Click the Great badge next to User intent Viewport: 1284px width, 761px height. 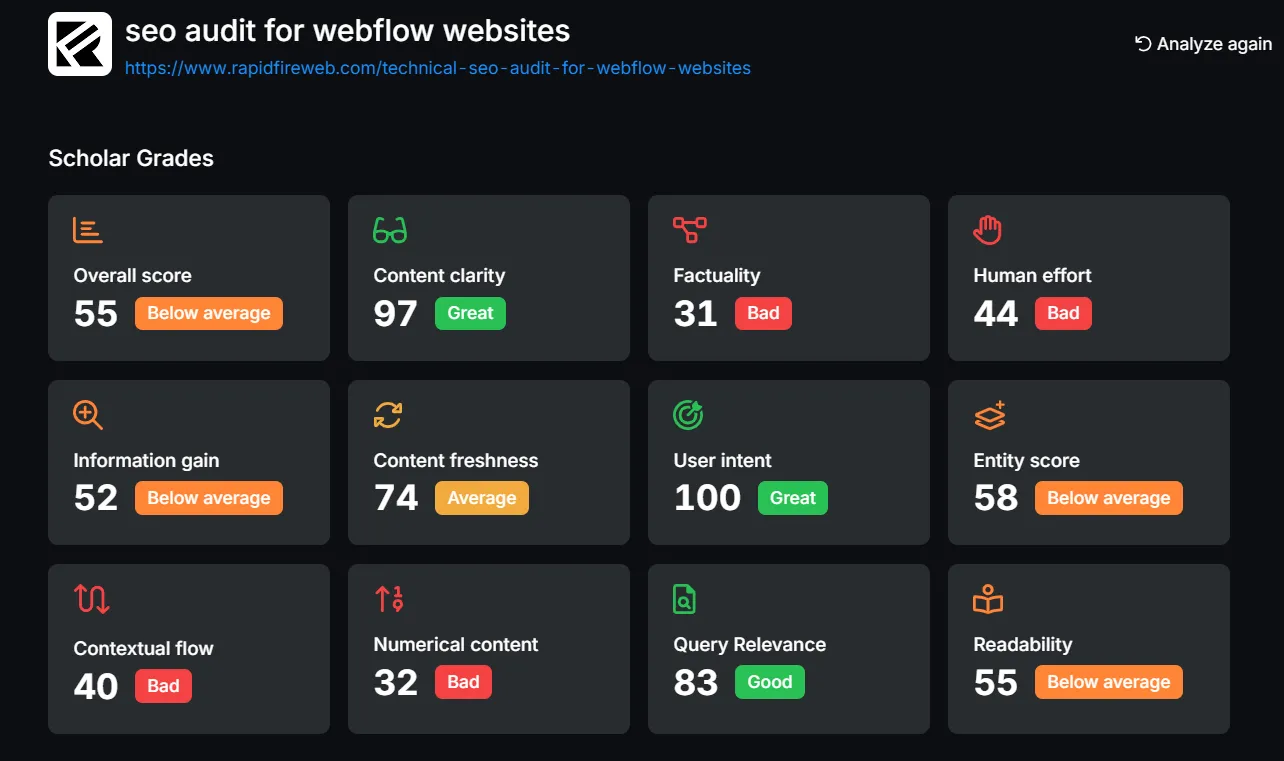(x=793, y=497)
